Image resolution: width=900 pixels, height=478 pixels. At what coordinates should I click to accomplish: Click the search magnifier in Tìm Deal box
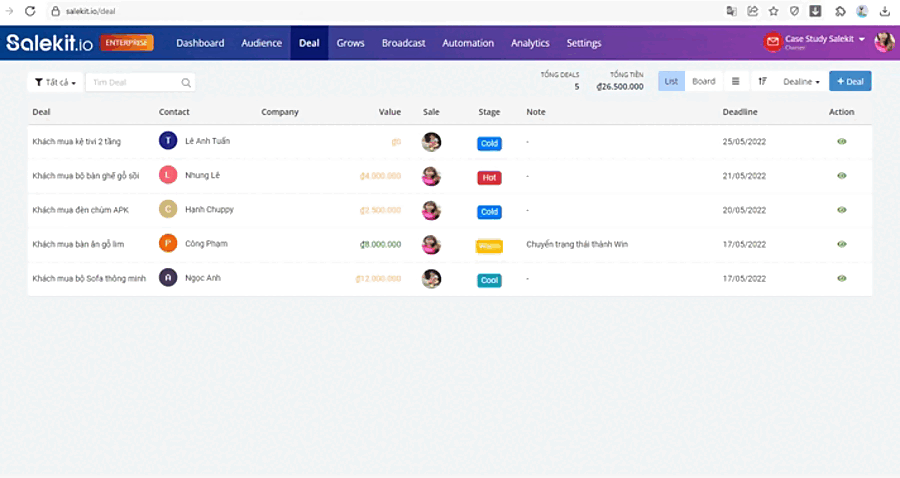pyautogui.click(x=186, y=83)
